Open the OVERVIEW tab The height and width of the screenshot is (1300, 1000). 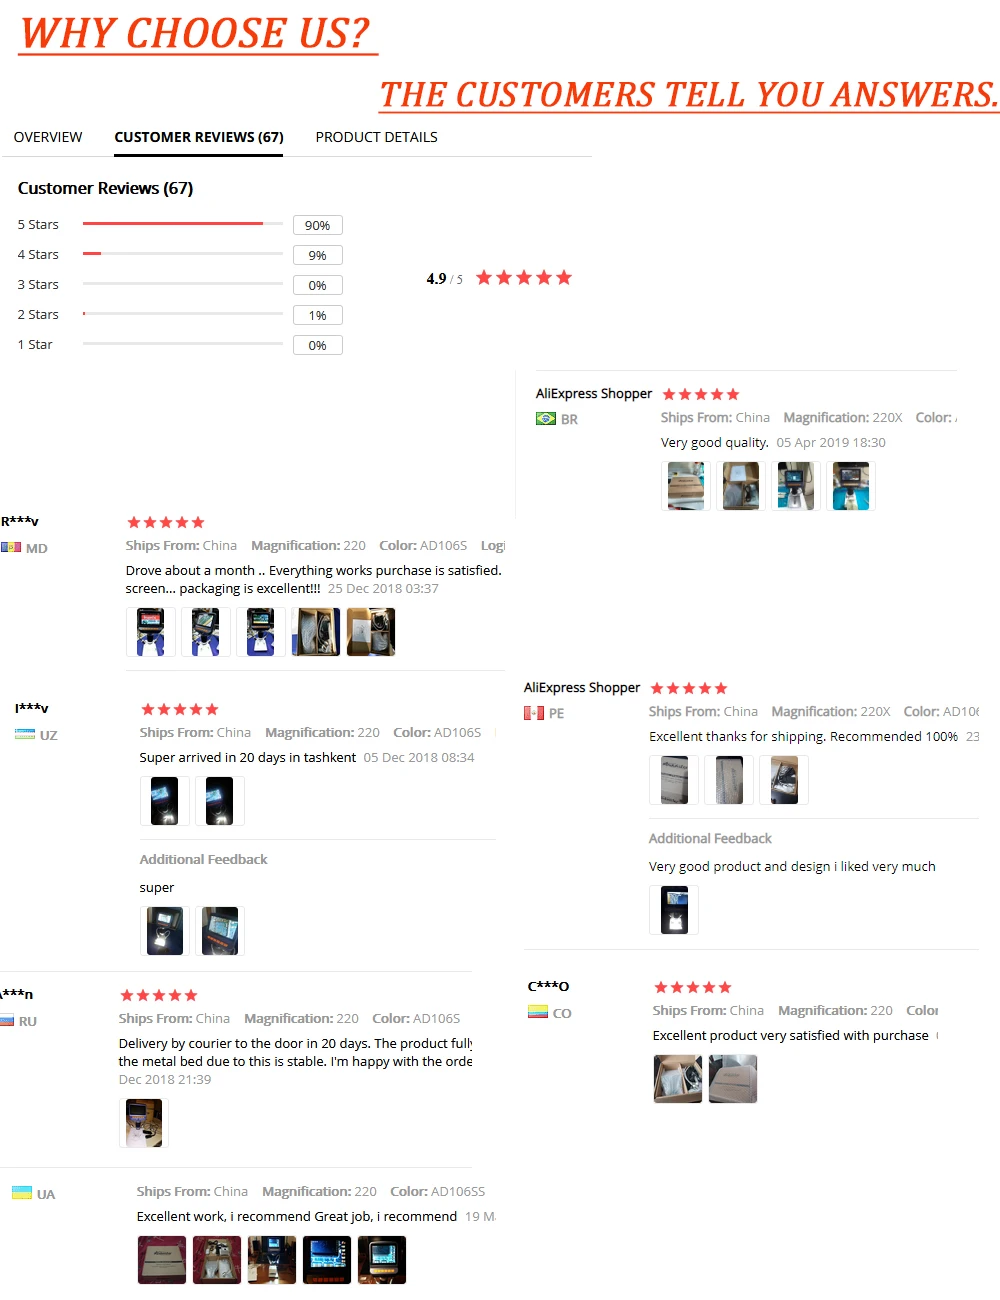[x=48, y=137]
